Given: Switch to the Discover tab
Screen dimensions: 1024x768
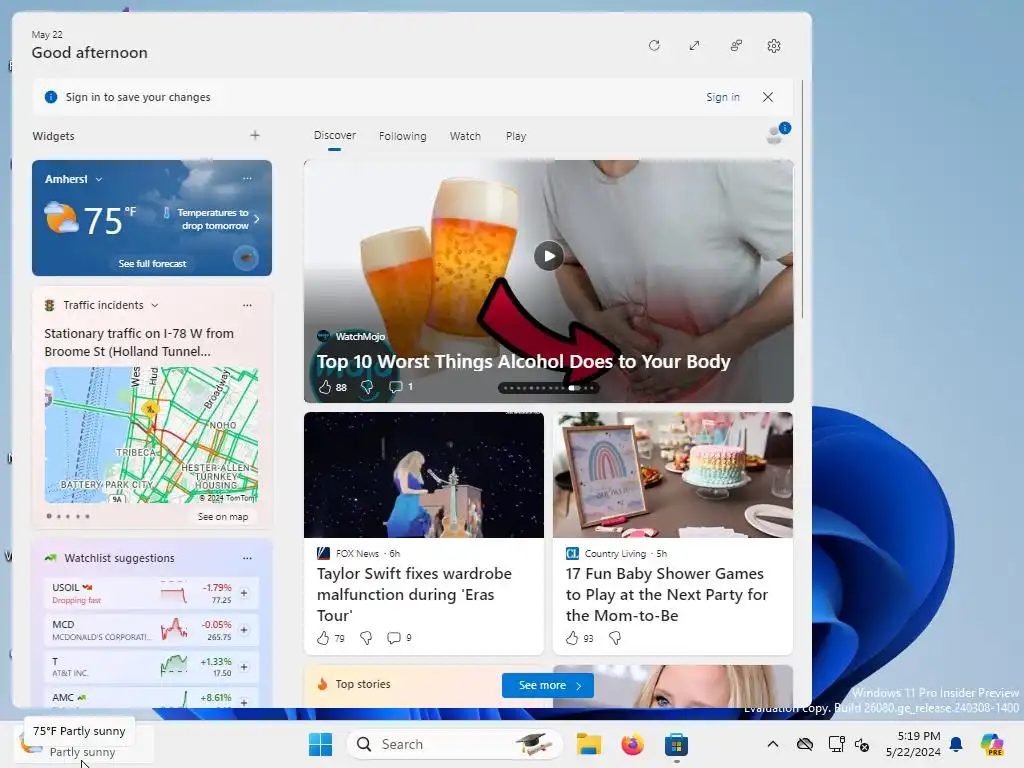Looking at the screenshot, I should (334, 135).
